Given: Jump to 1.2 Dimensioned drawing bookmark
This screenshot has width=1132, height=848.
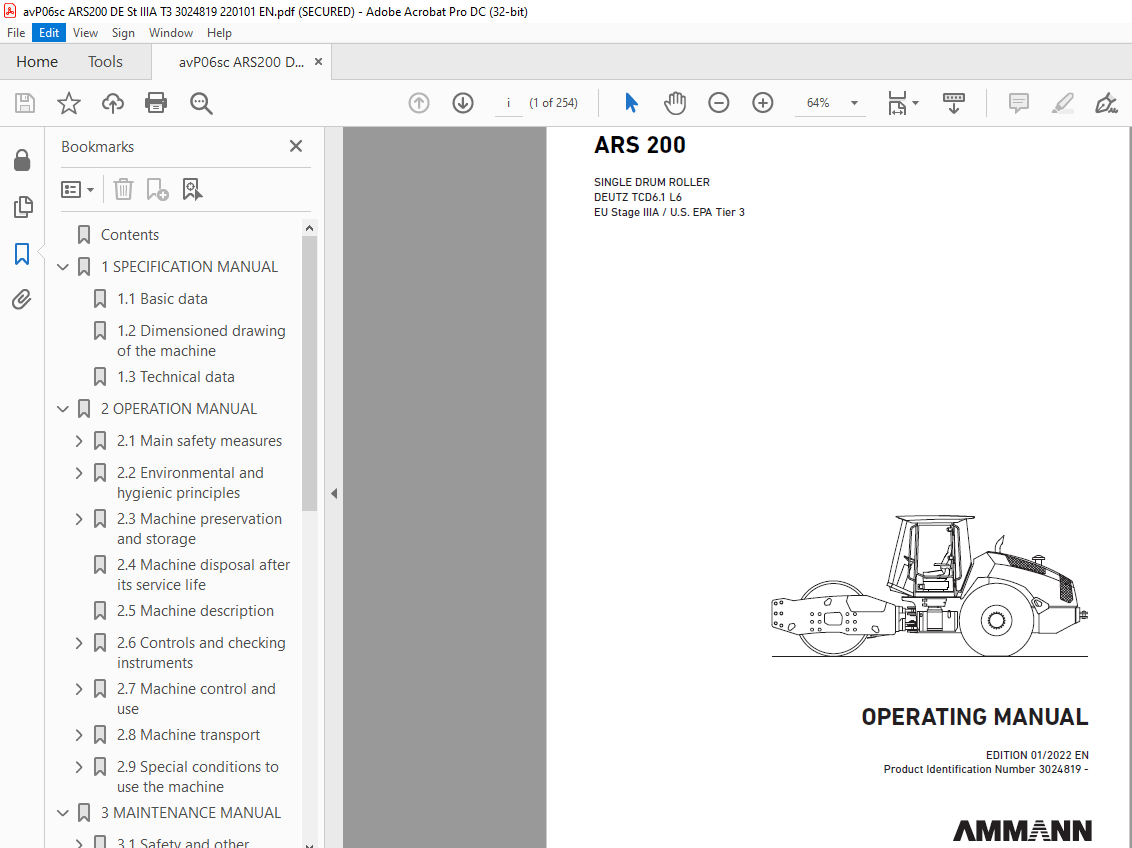Looking at the screenshot, I should point(201,341).
